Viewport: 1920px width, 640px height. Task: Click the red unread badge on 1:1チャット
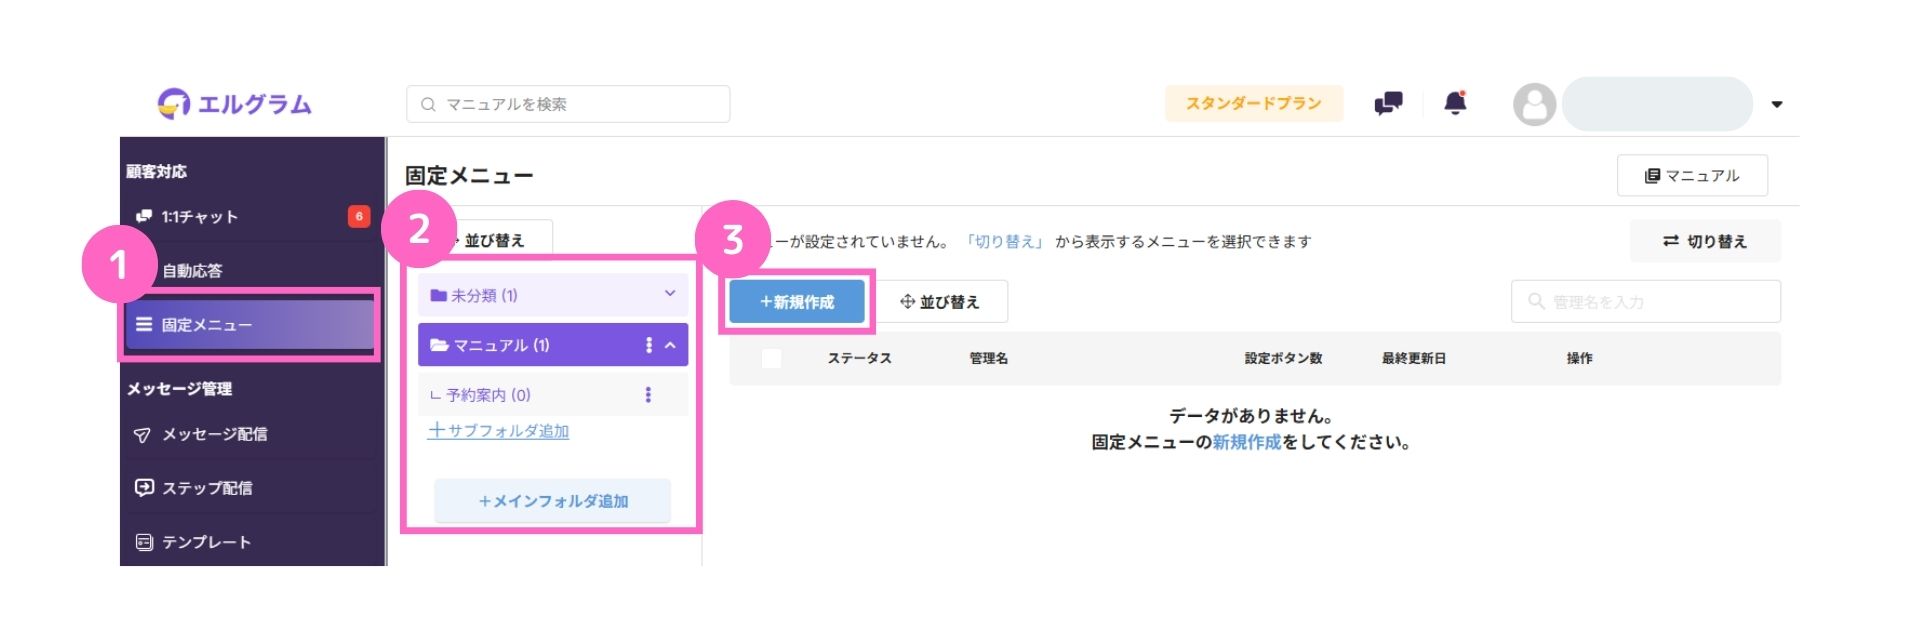(x=359, y=216)
